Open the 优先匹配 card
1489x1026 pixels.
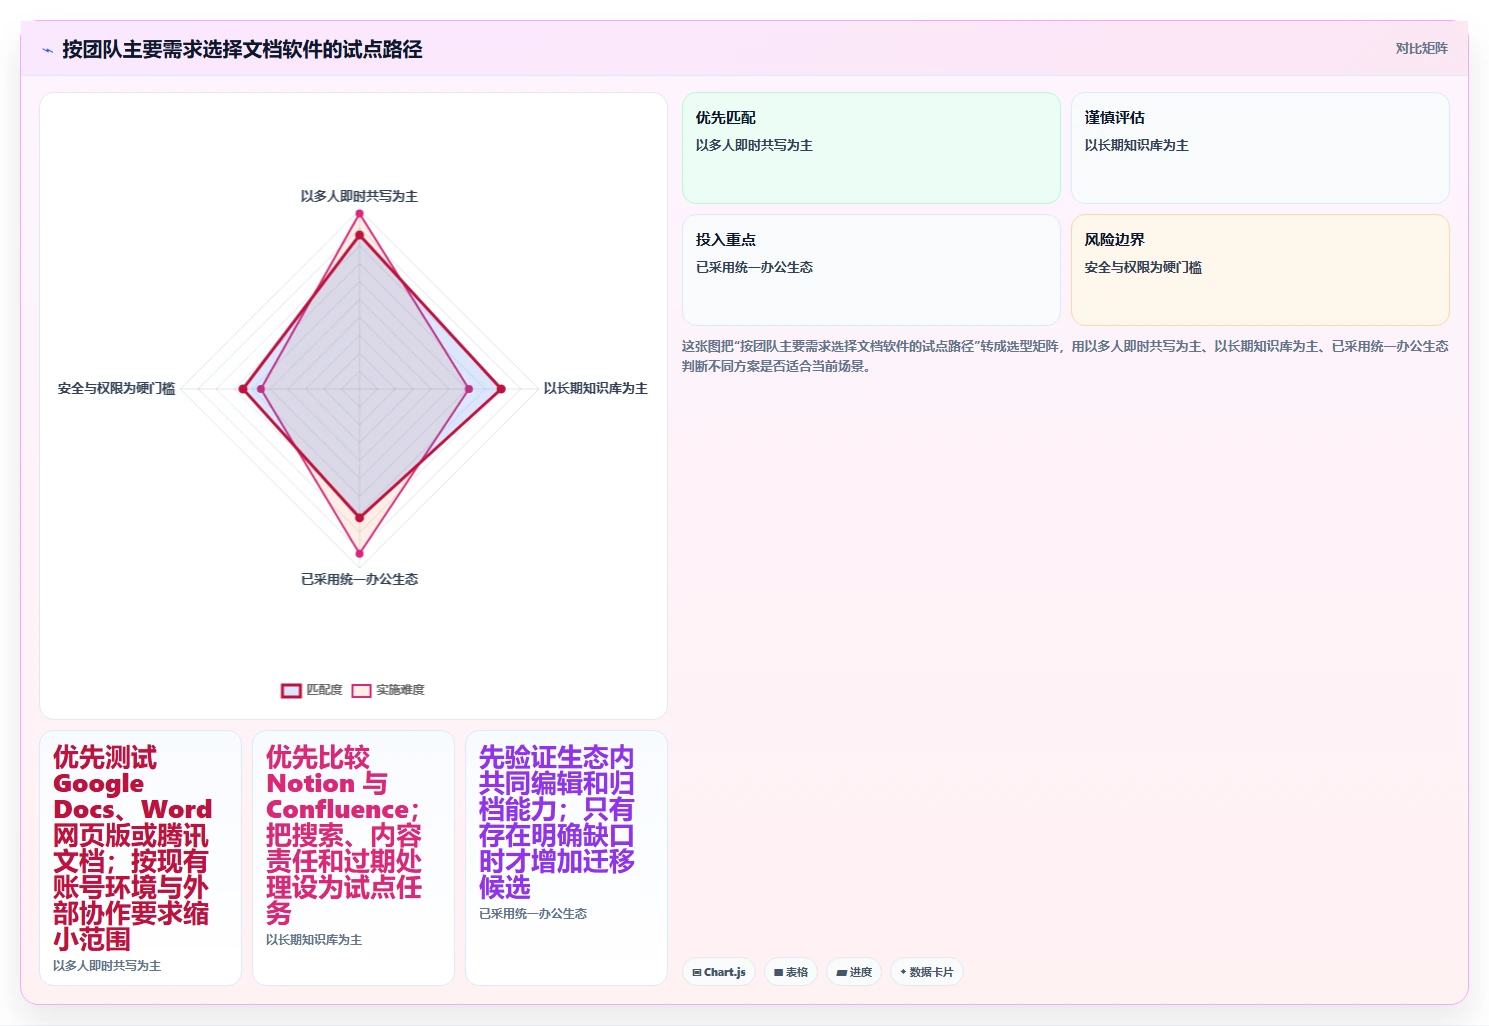pyautogui.click(x=871, y=148)
